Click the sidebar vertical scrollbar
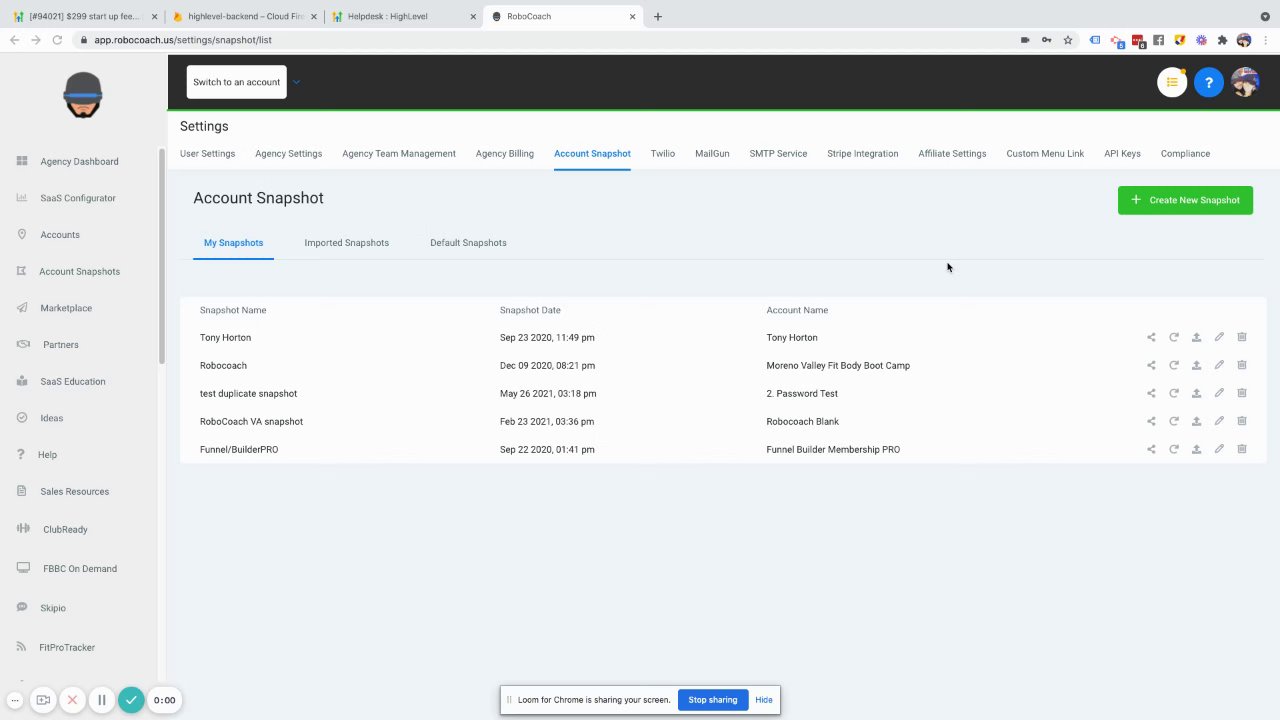The width and height of the screenshot is (1280, 720). (162, 256)
